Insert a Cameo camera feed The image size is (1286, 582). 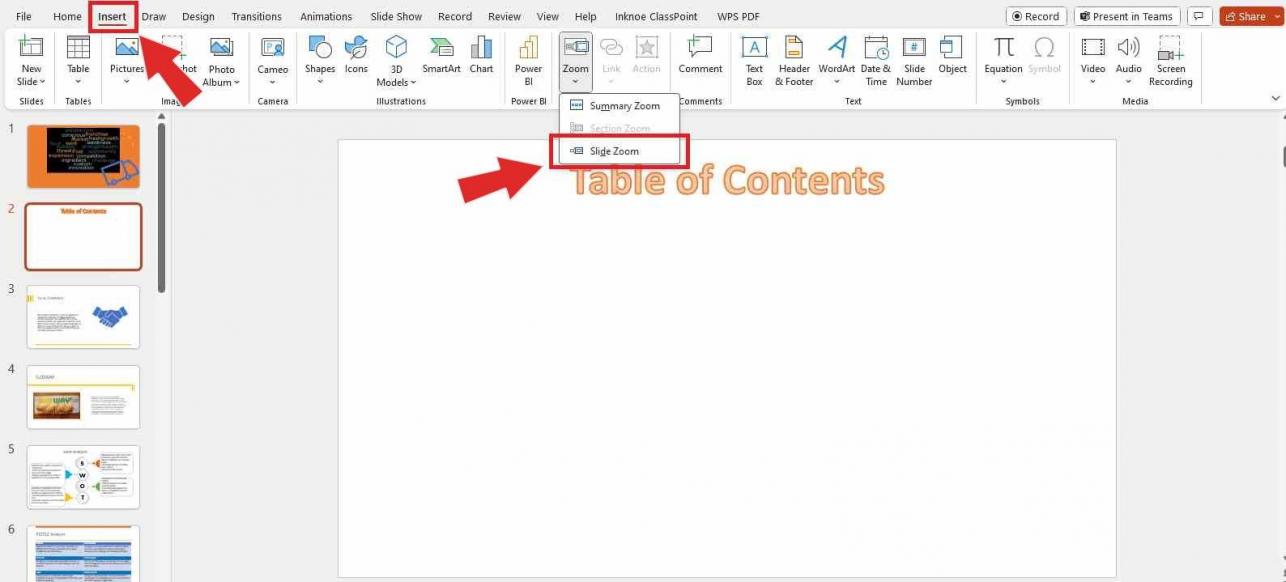tap(272, 55)
